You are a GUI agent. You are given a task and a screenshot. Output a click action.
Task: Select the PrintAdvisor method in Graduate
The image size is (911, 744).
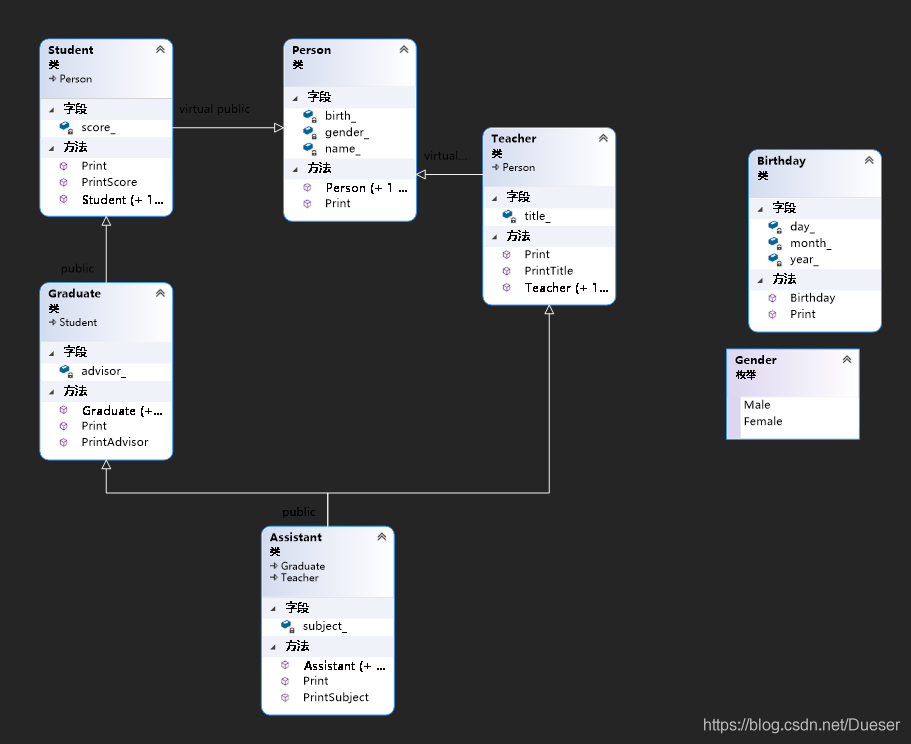tap(114, 442)
